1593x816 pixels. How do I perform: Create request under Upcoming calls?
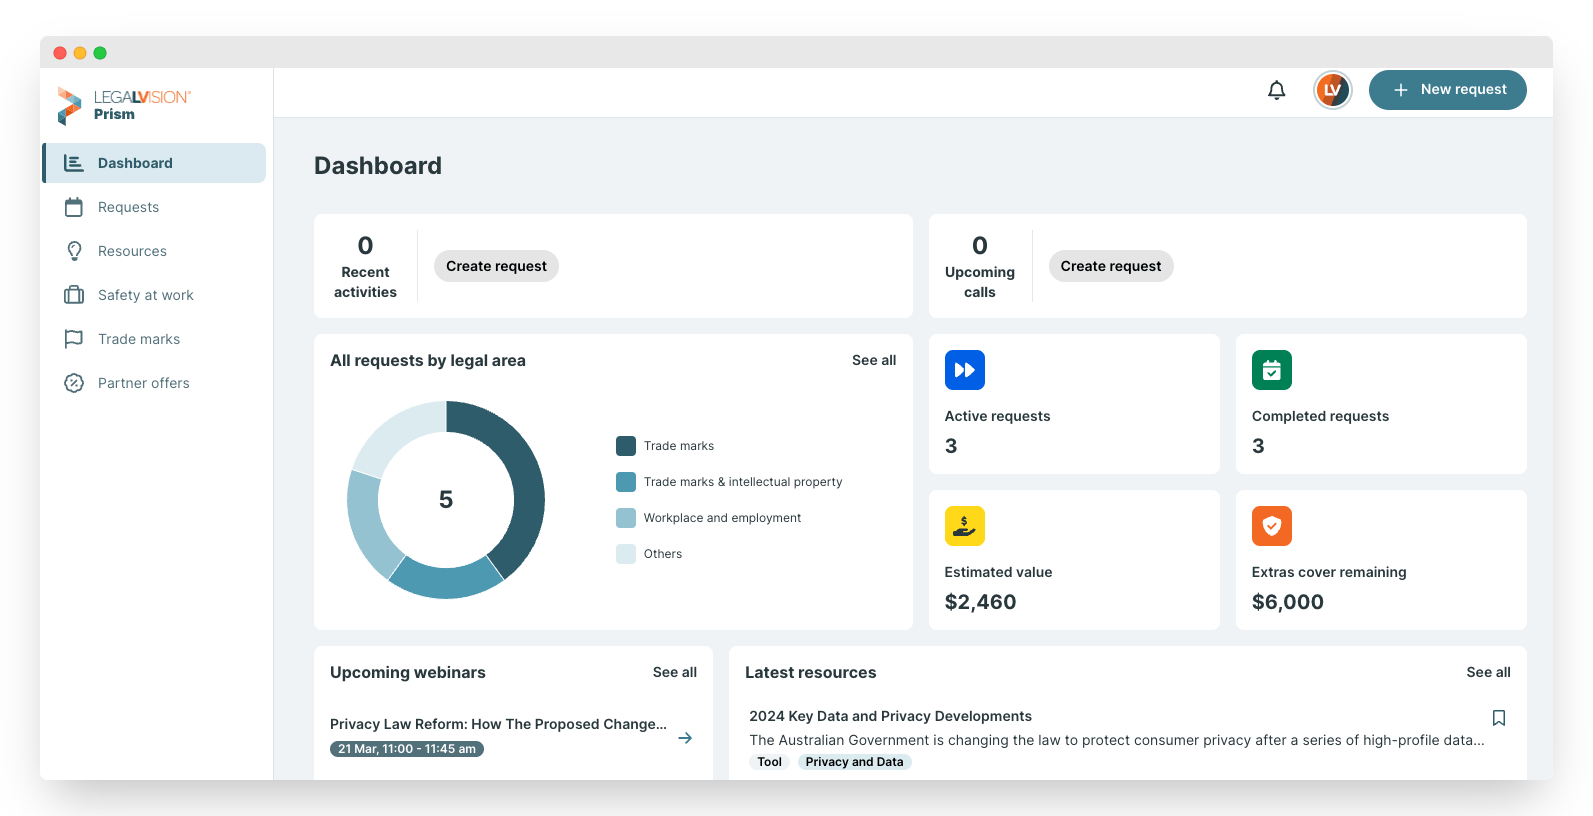[x=1110, y=266]
